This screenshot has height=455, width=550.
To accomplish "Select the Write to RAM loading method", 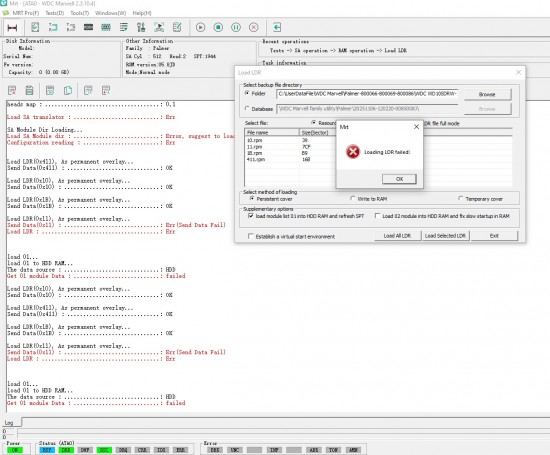I will point(353,199).
